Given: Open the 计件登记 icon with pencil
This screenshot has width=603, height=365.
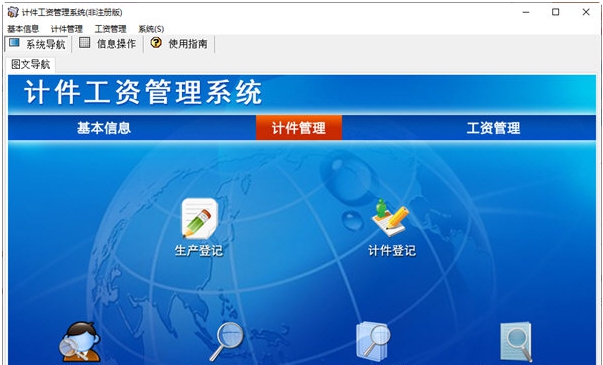Looking at the screenshot, I should [x=390, y=218].
